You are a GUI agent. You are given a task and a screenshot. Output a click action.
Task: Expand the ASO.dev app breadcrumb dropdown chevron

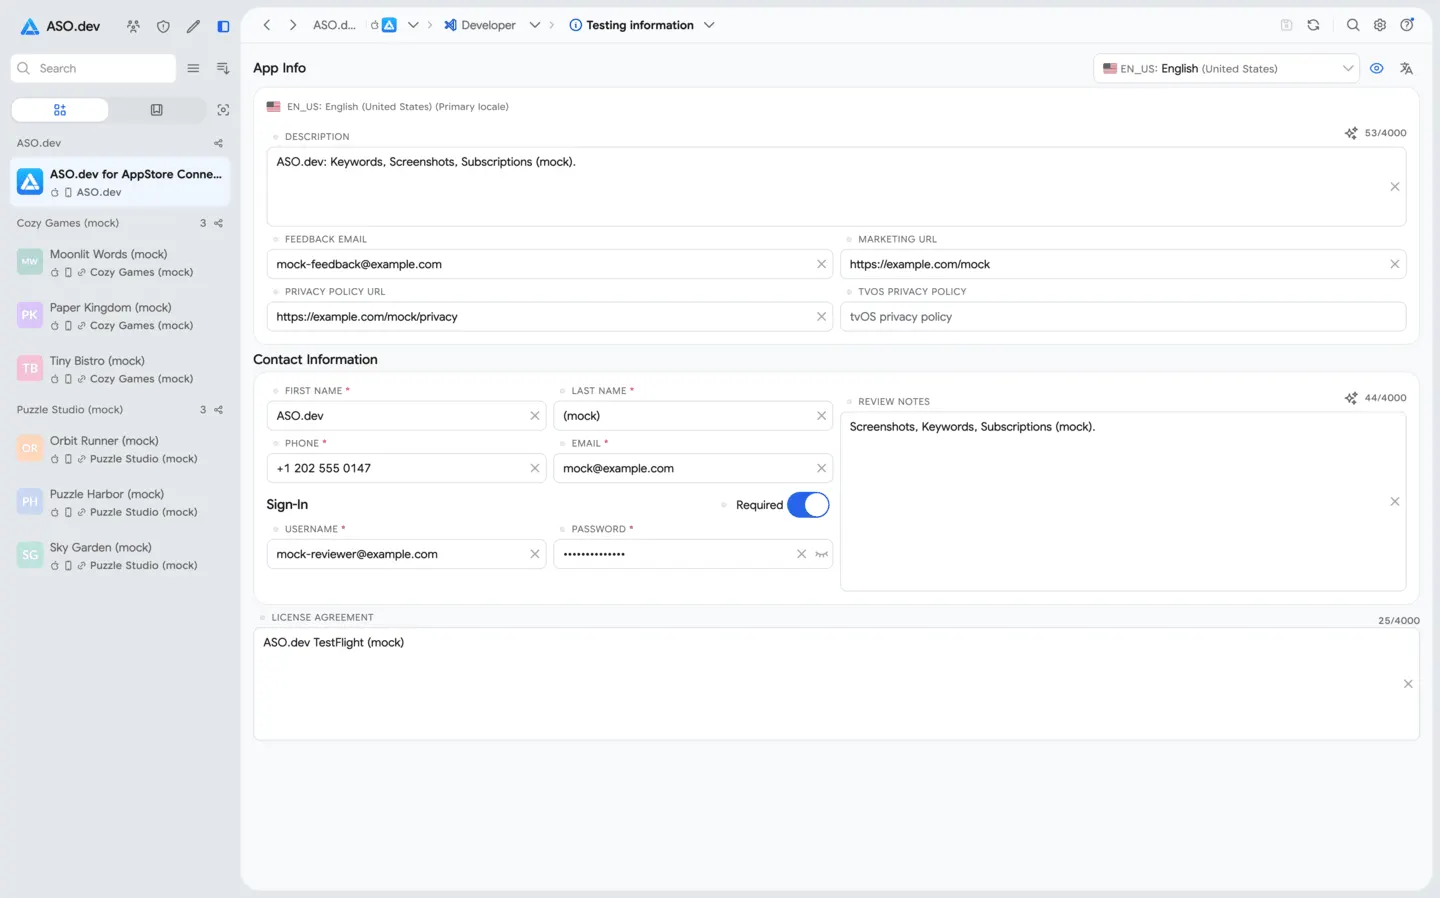point(413,25)
